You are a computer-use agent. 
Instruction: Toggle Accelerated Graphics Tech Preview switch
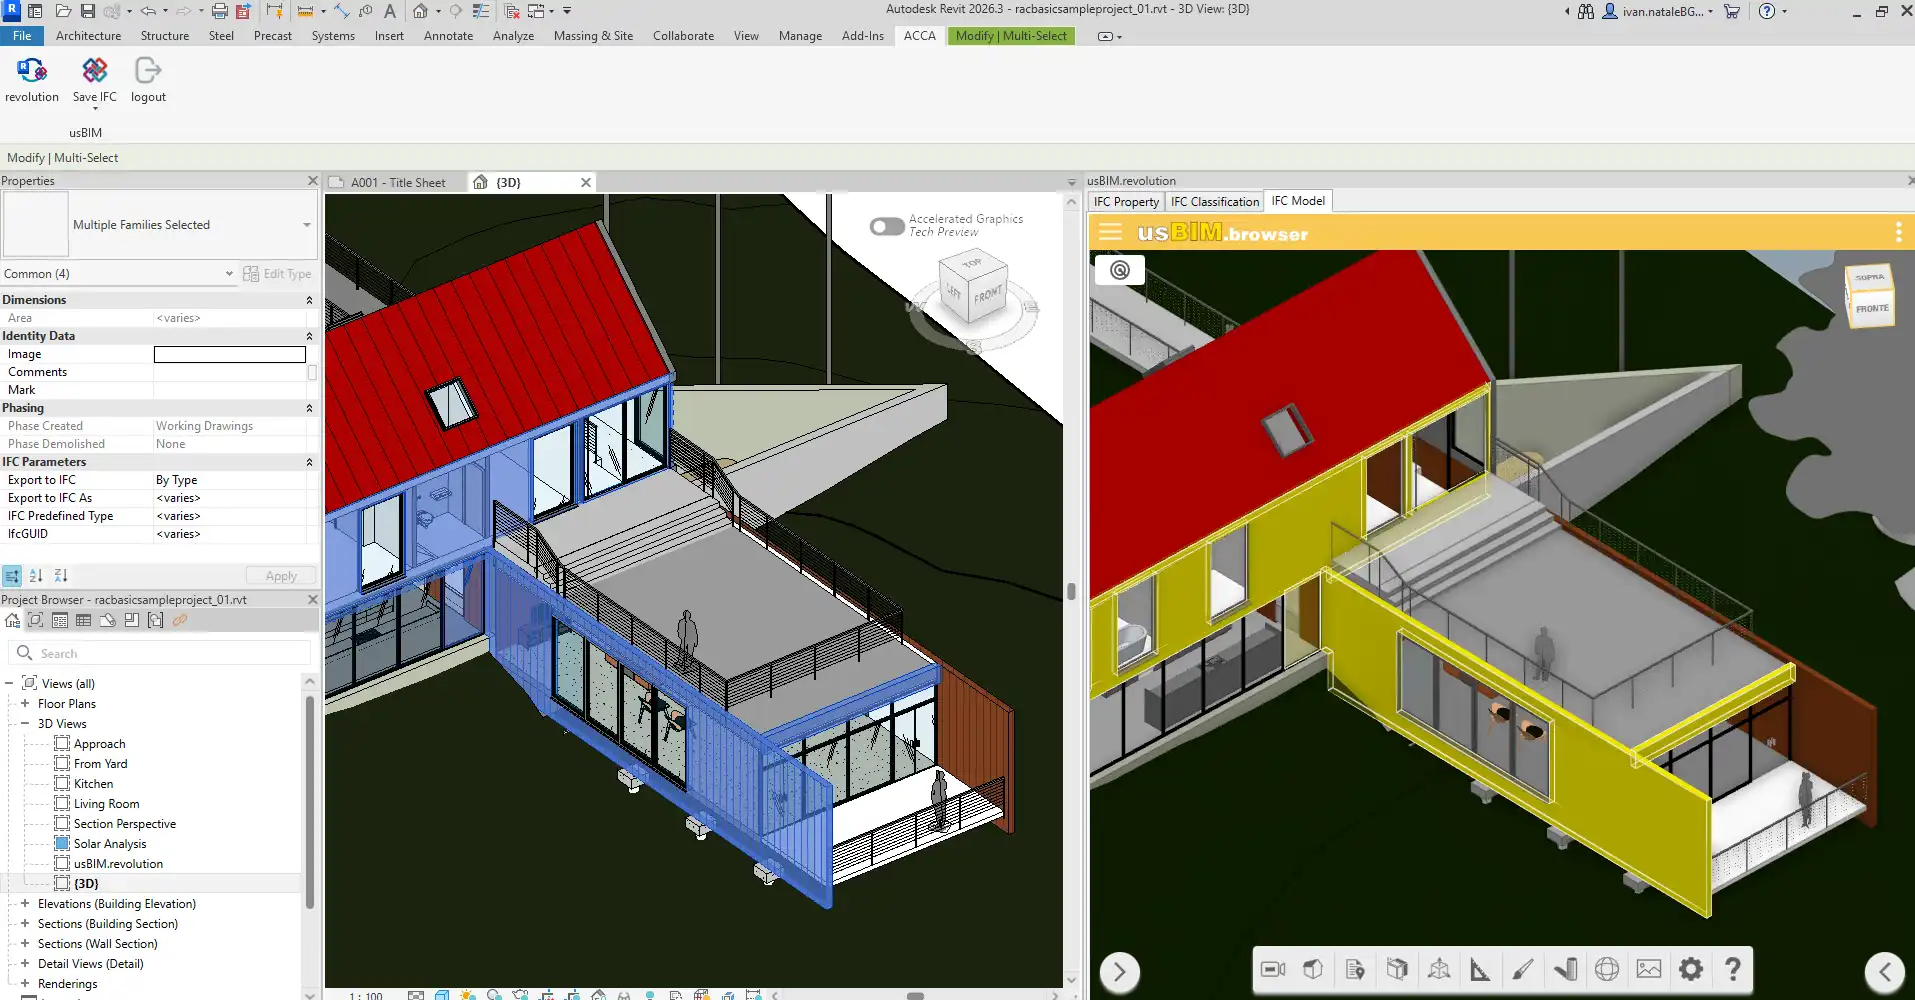click(x=887, y=226)
